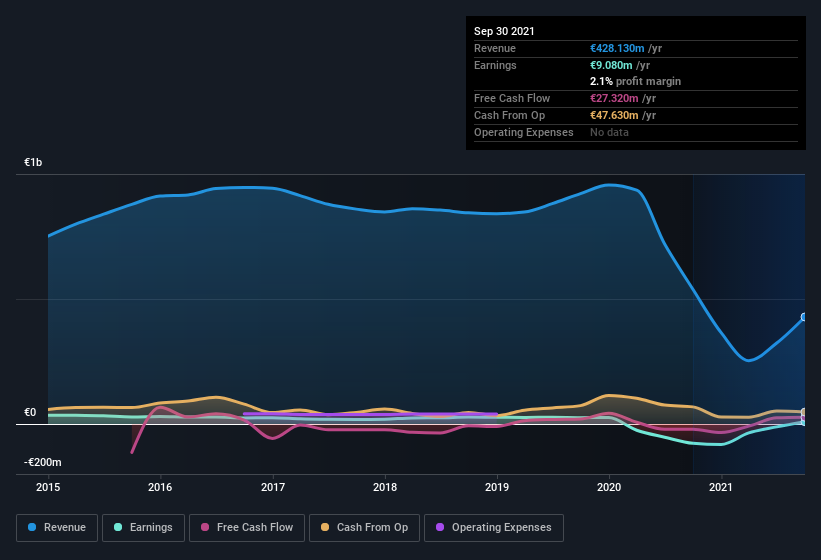Select the 2017 x-axis label
This screenshot has height=560, width=821.
273,487
